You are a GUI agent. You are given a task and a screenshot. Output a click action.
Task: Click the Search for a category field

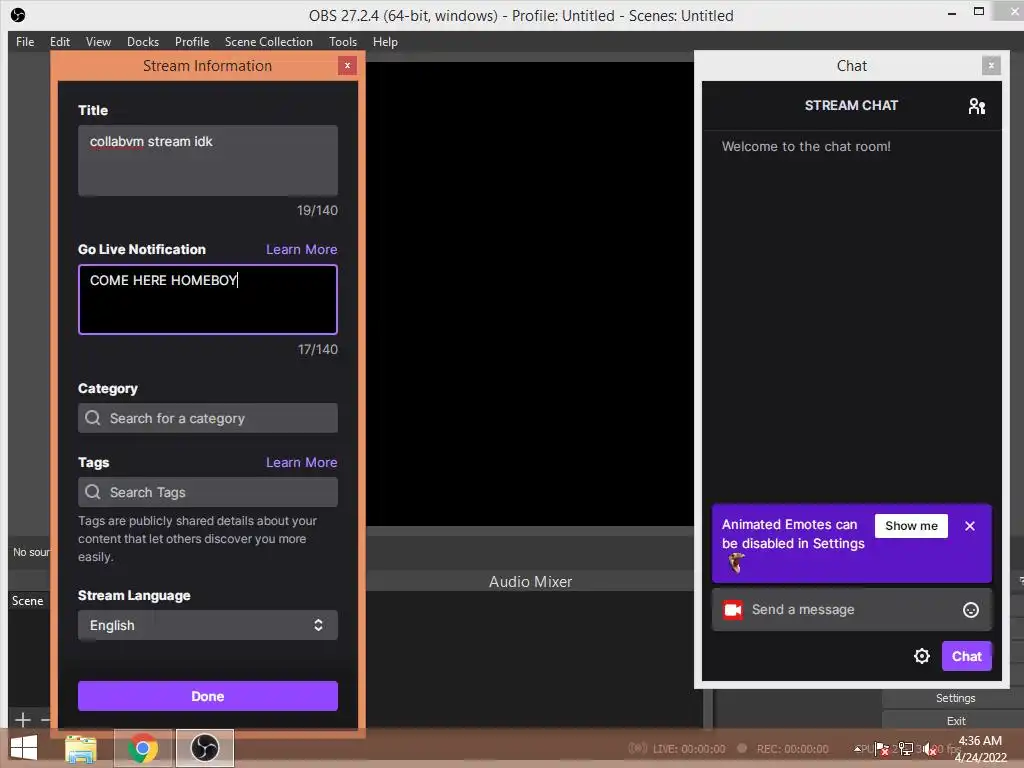pos(208,418)
